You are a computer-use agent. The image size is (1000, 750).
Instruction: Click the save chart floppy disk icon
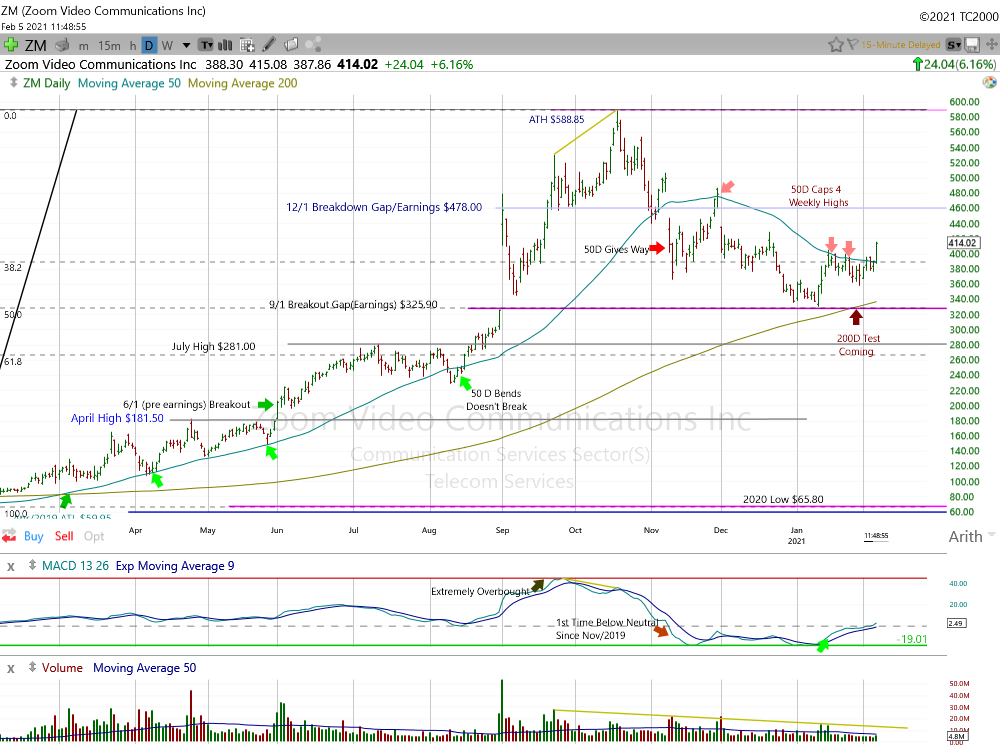pos(972,45)
